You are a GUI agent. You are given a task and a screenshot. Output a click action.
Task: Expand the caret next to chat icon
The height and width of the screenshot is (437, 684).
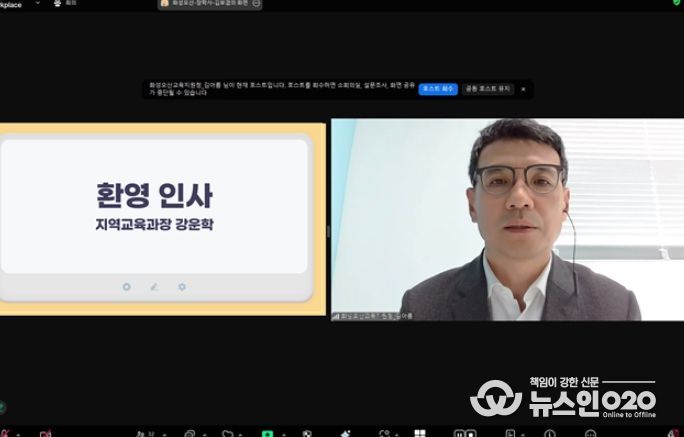tap(204, 435)
